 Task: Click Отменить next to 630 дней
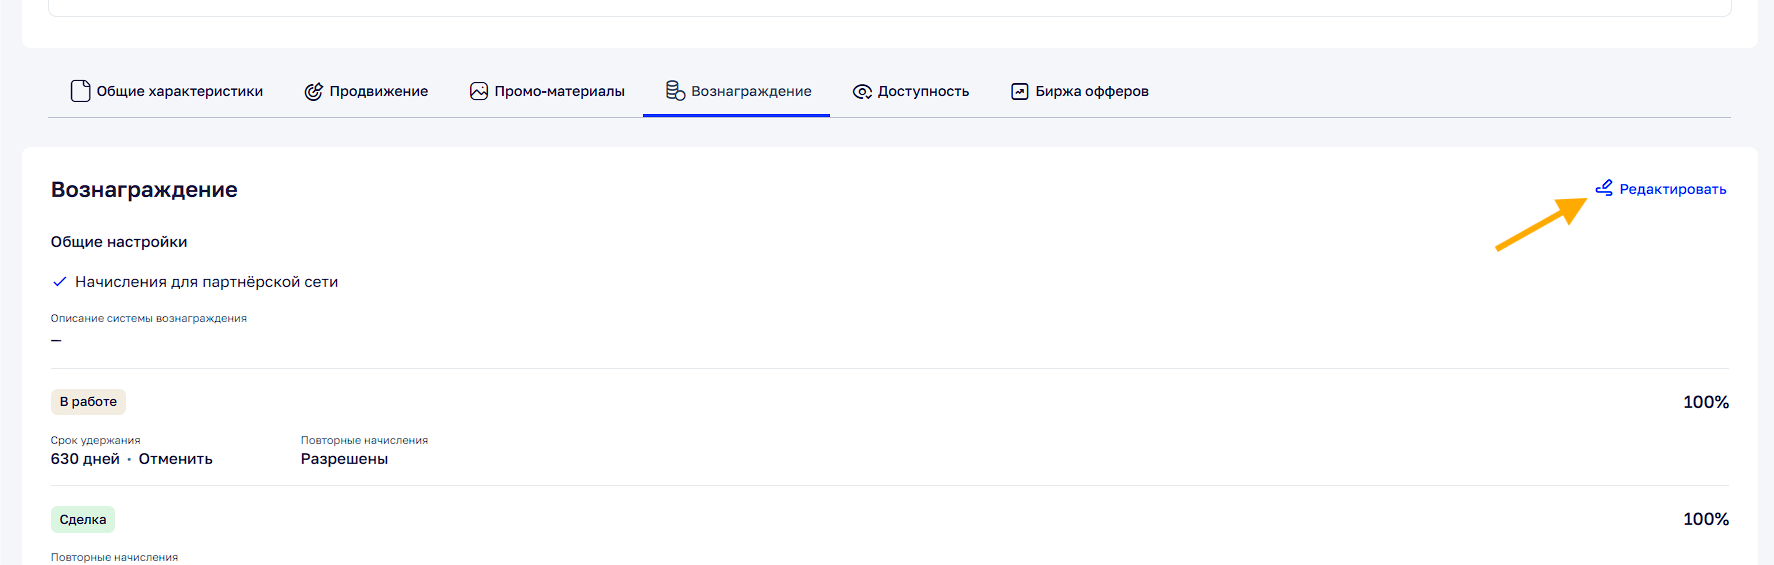pos(175,459)
